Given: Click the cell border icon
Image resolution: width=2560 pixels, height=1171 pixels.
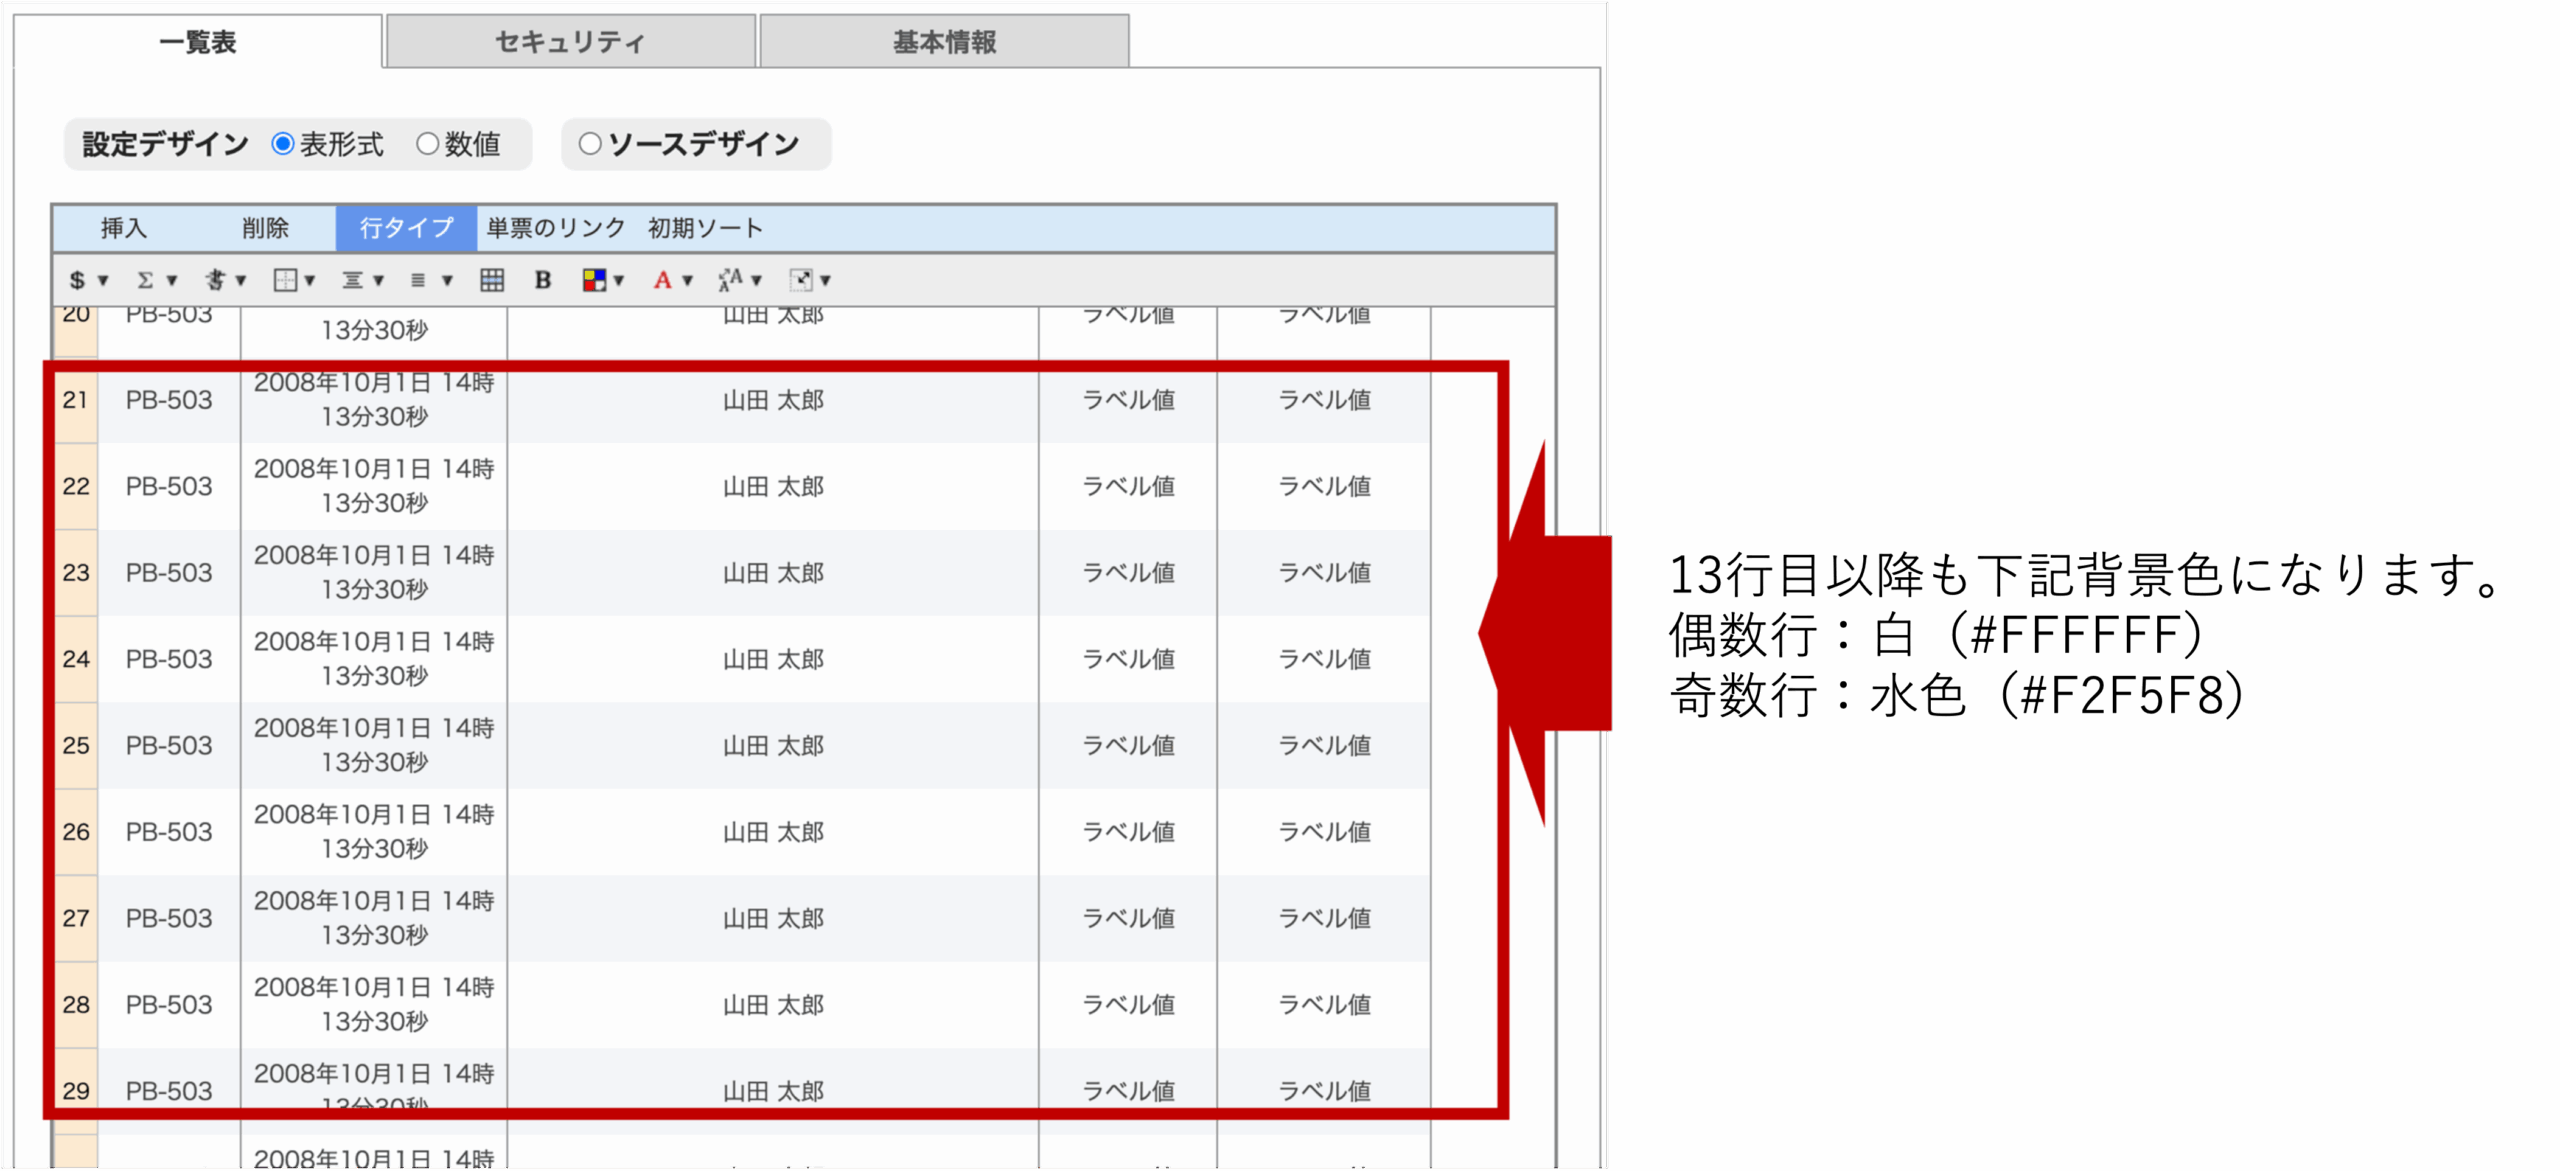Looking at the screenshot, I should pos(285,280).
